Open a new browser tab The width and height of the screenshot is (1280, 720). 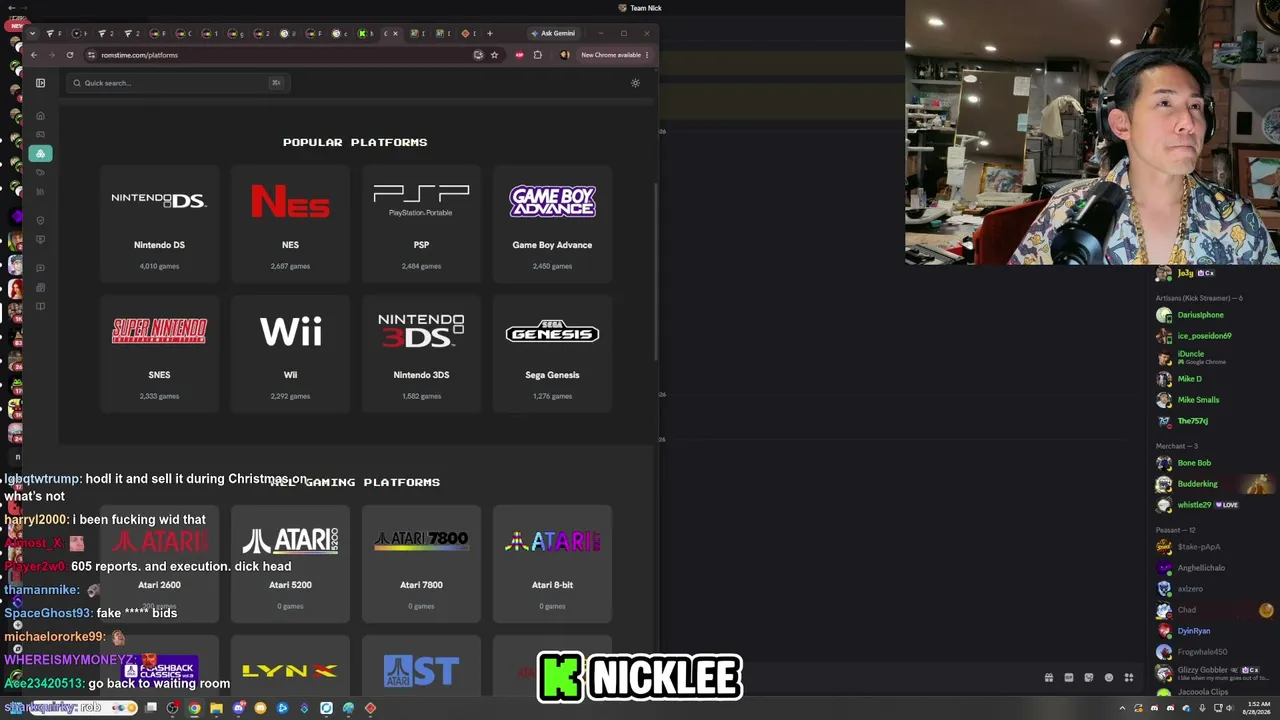click(489, 33)
